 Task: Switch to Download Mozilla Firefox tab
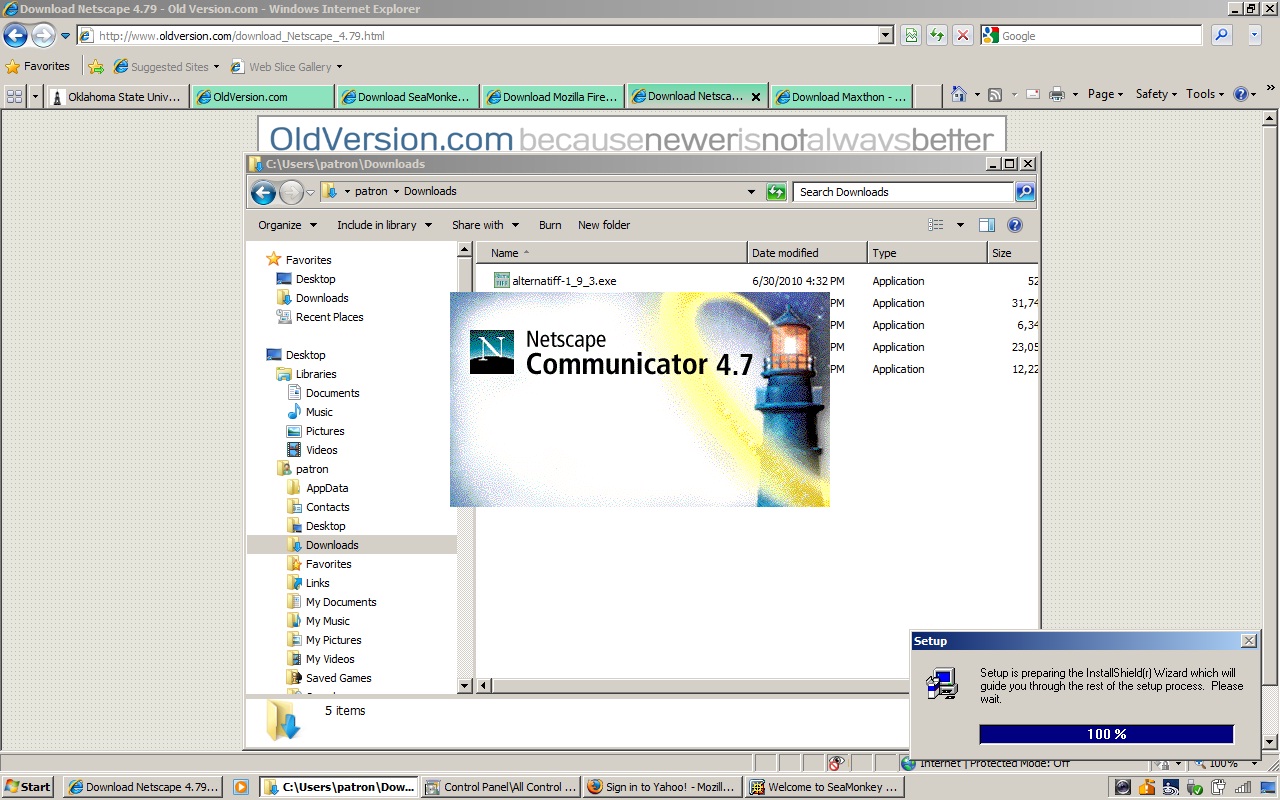tap(552, 97)
